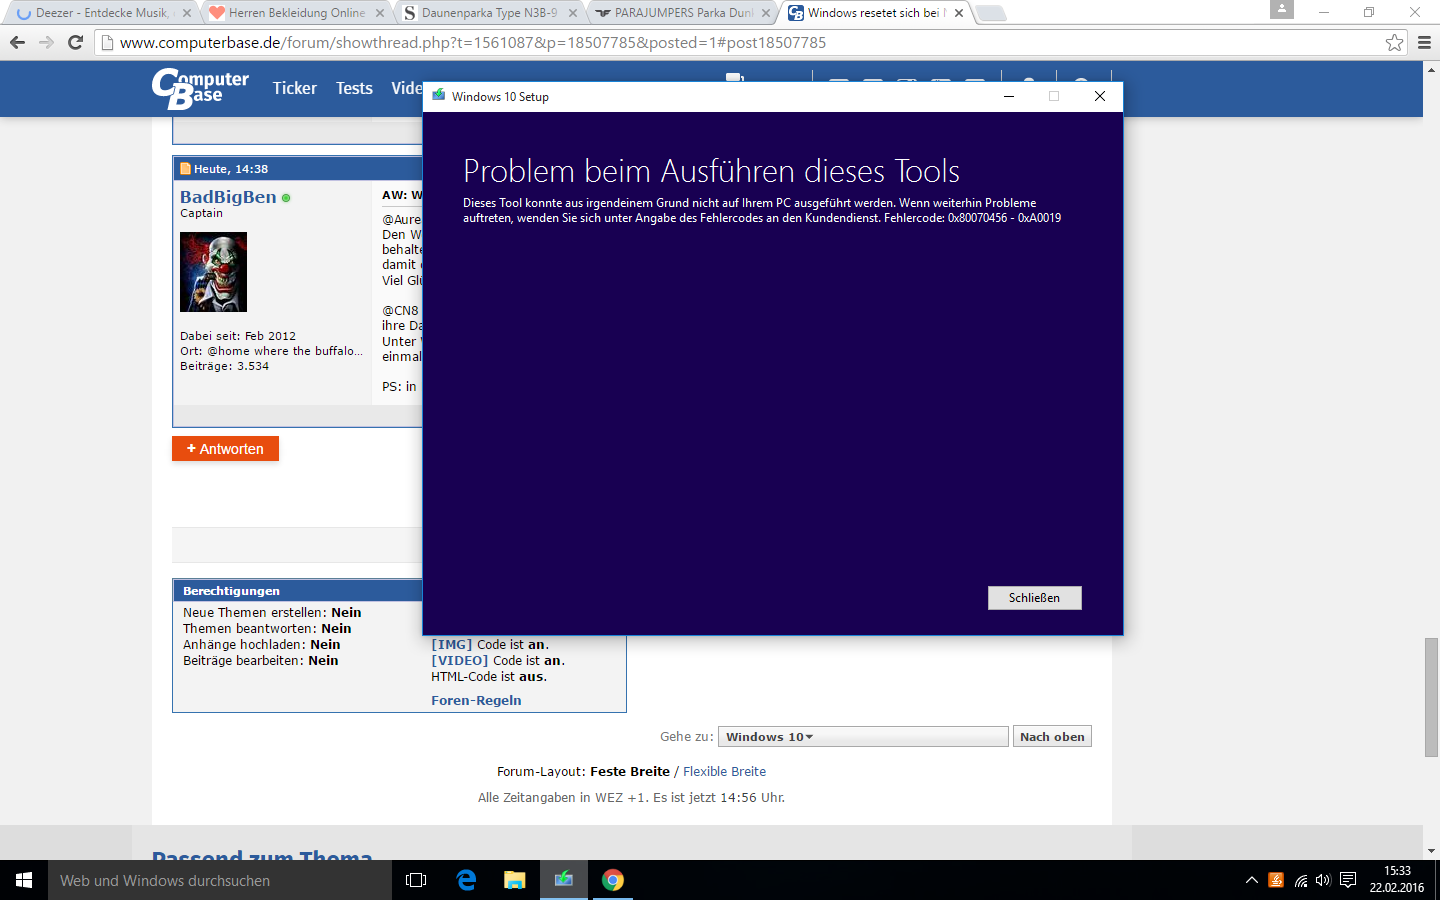Switch to PARAJUMPERS Parka tab
1440x900 pixels.
pos(682,13)
